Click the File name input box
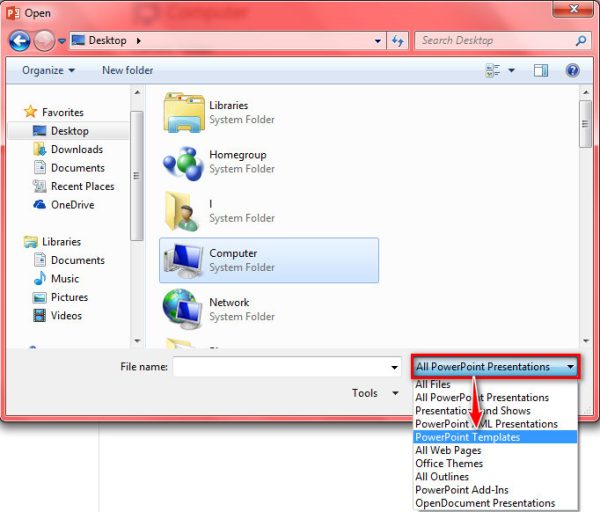The width and height of the screenshot is (600, 512). coord(281,367)
